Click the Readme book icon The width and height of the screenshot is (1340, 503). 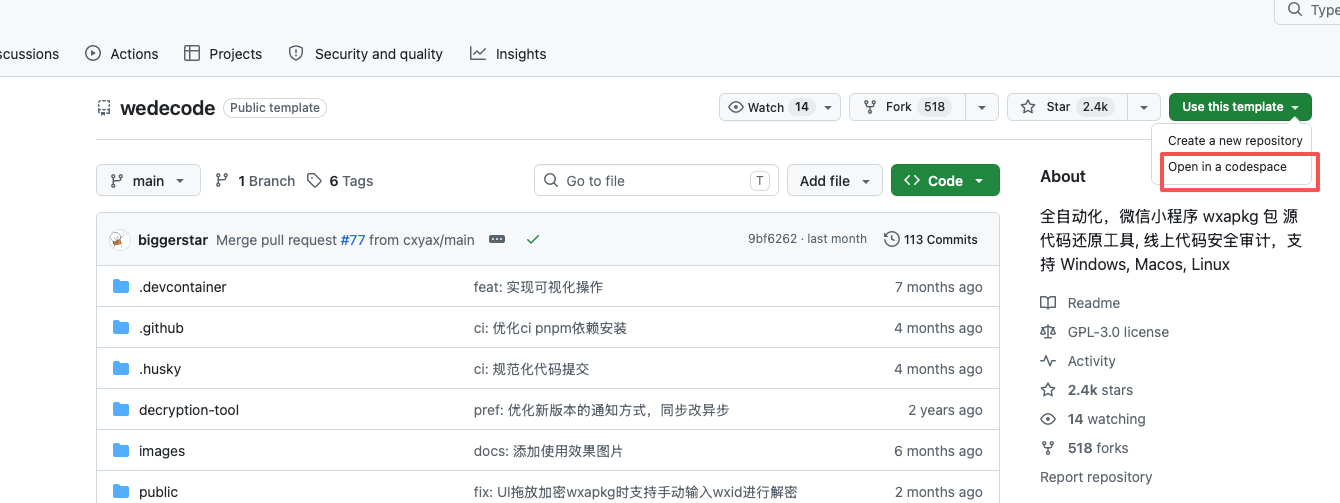[1048, 303]
